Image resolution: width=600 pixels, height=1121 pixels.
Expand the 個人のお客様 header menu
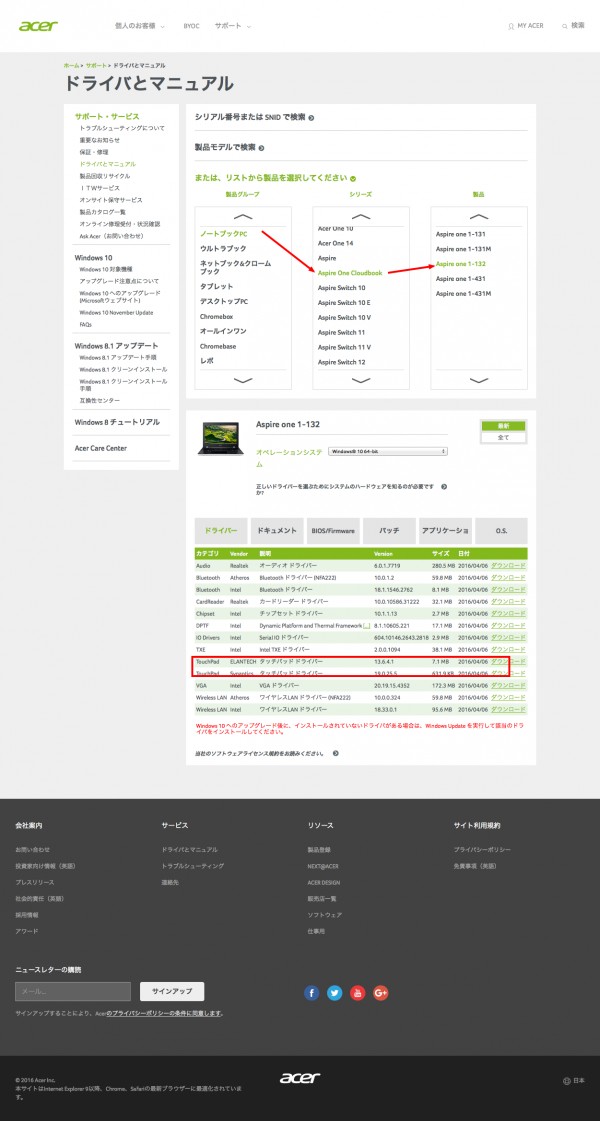(140, 26)
